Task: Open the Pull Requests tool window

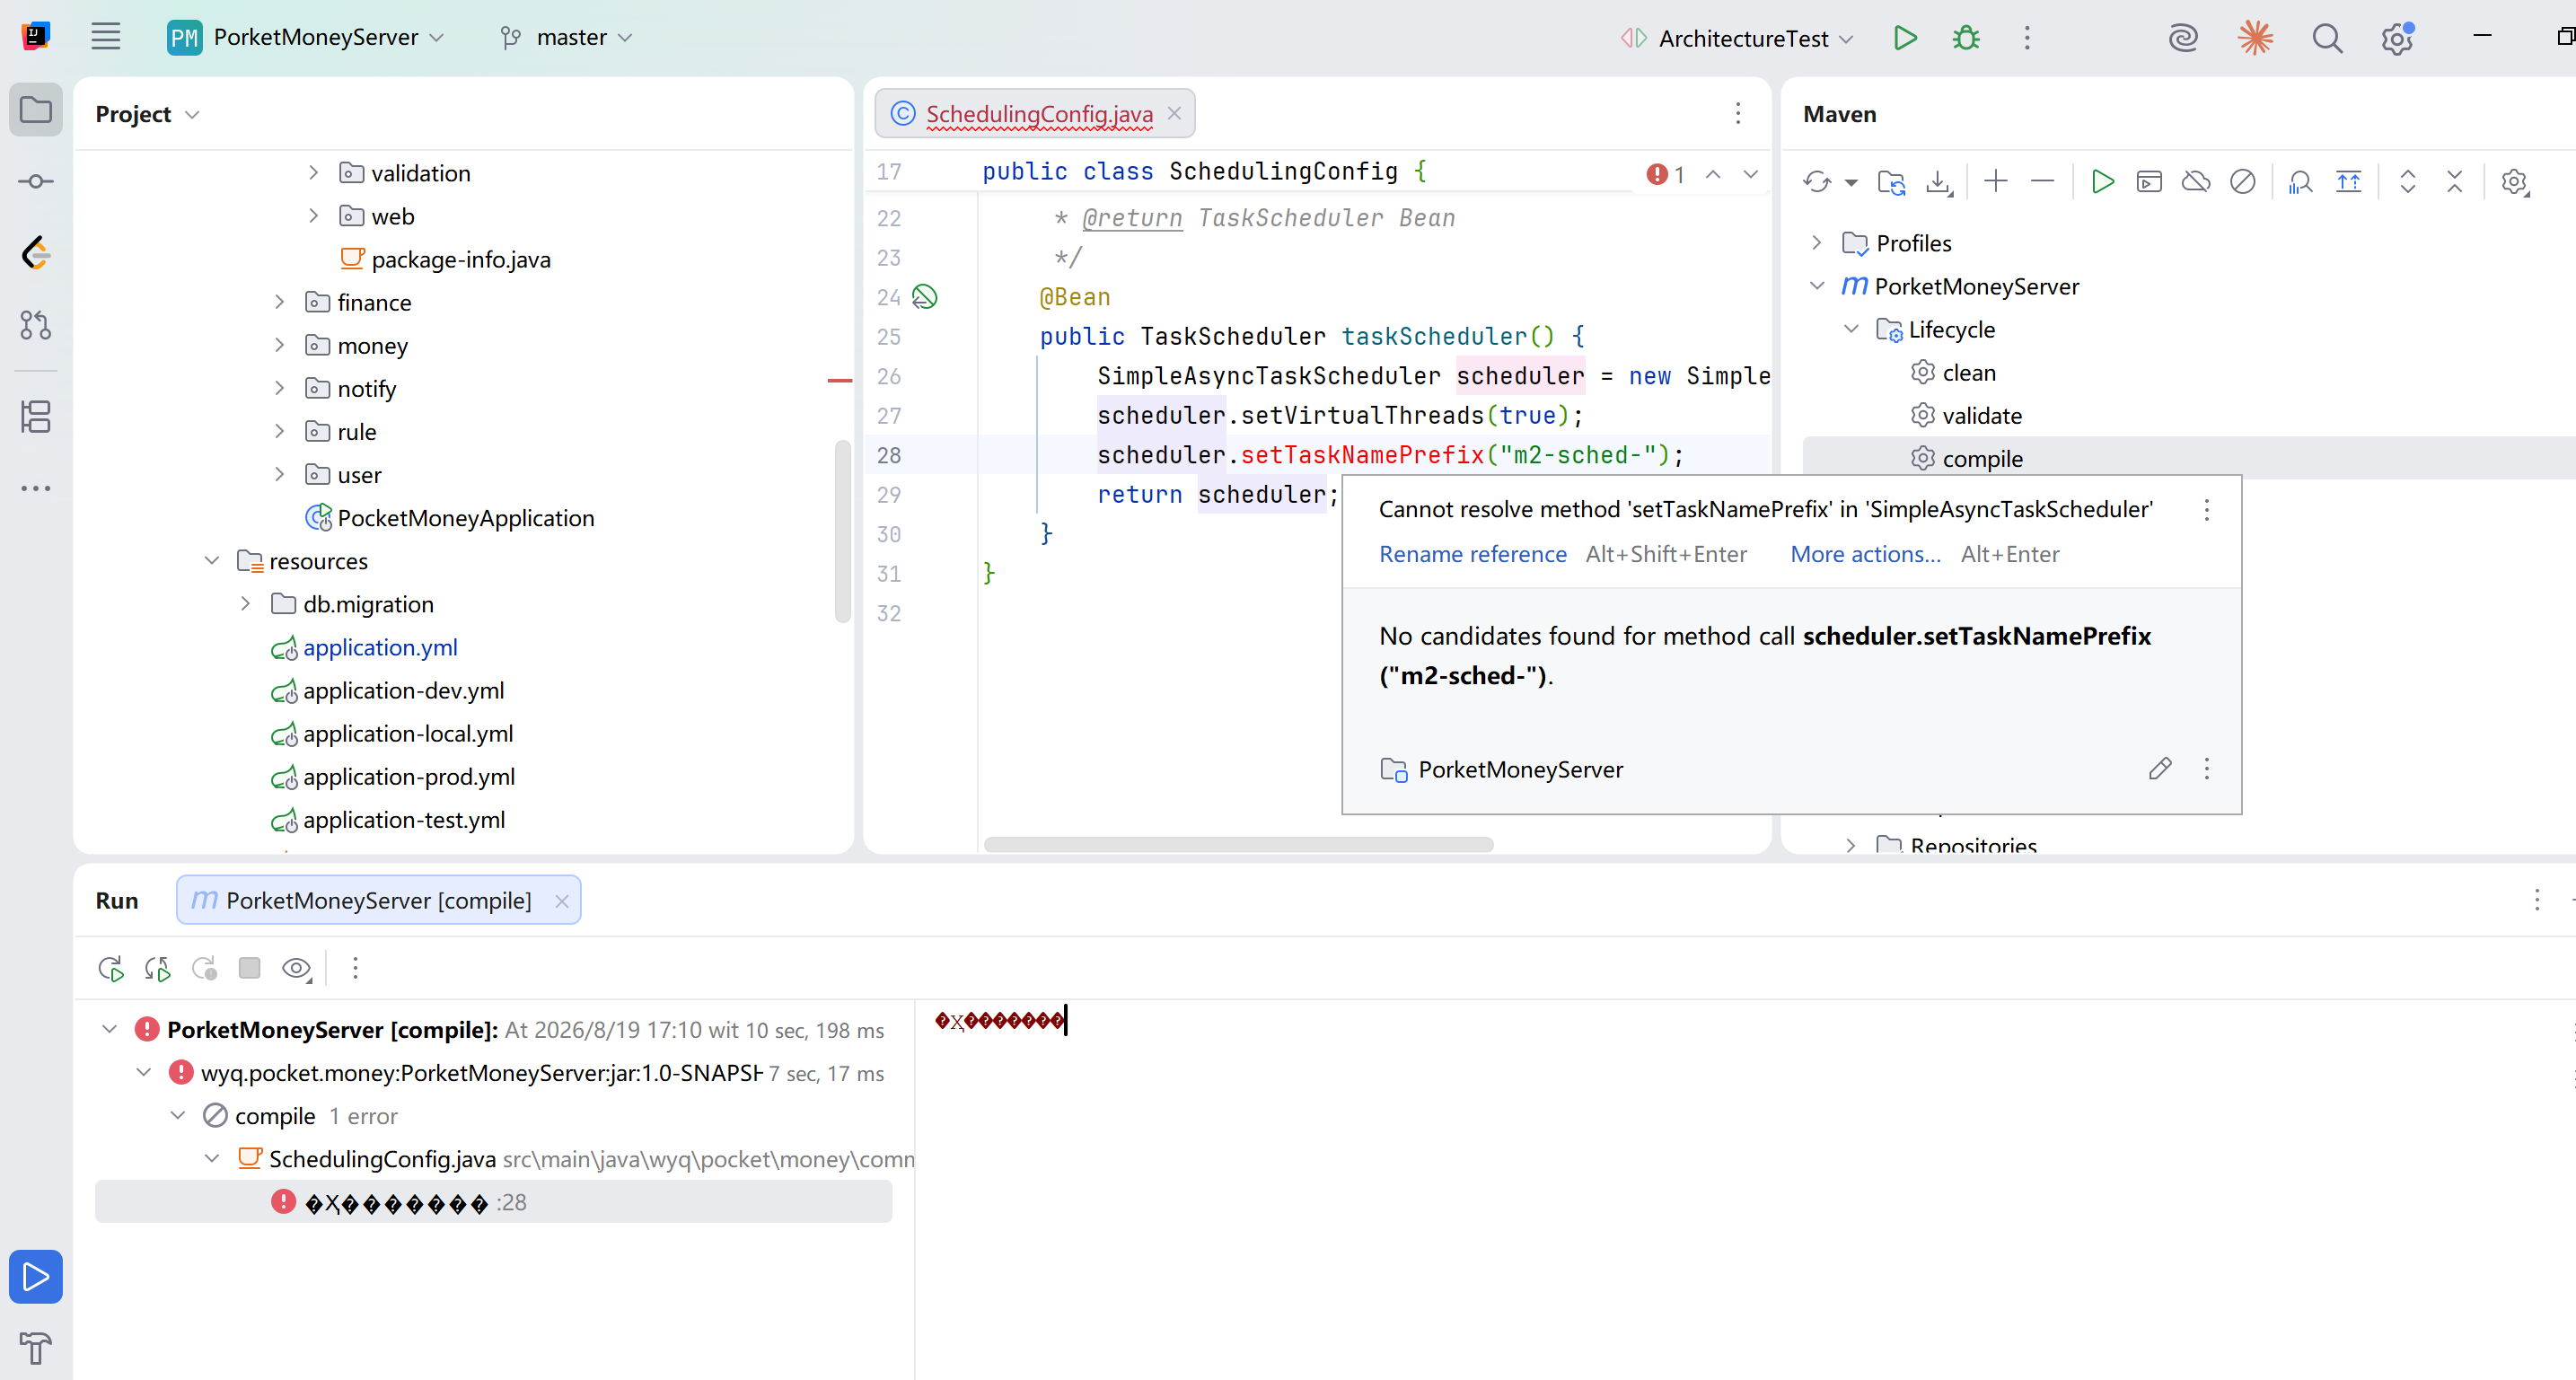Action: click(36, 325)
